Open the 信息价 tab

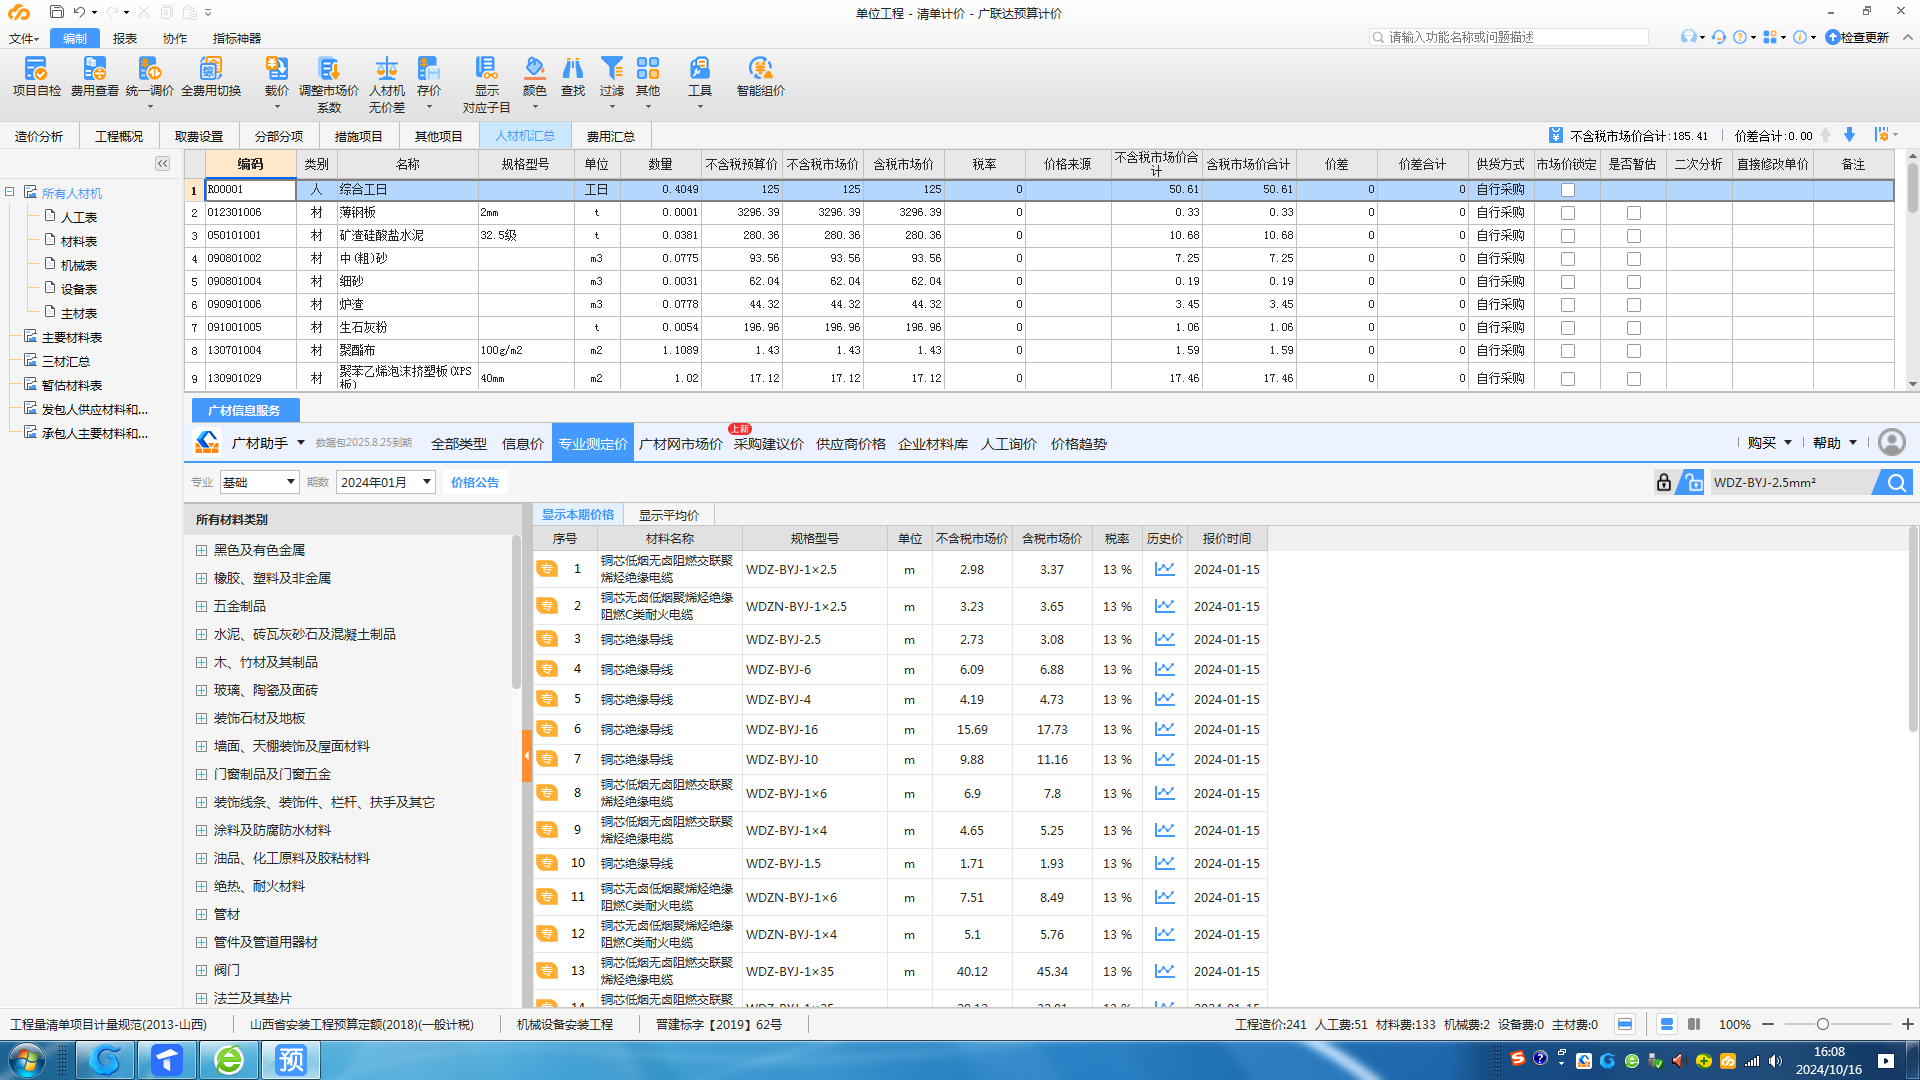click(x=522, y=443)
